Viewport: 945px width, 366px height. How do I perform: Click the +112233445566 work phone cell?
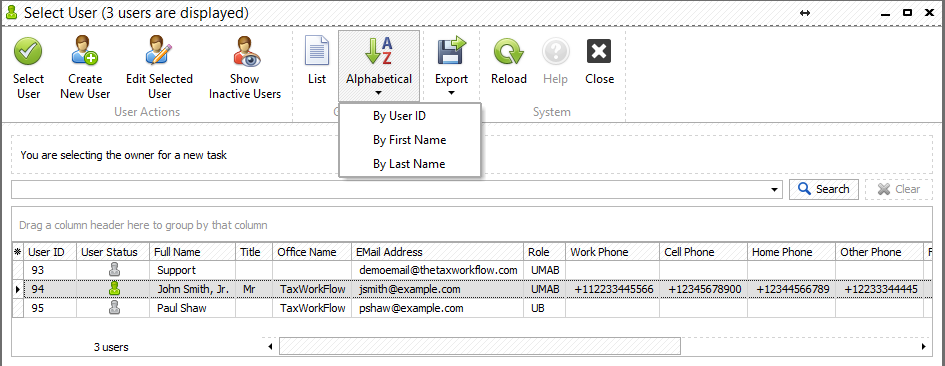coord(613,289)
